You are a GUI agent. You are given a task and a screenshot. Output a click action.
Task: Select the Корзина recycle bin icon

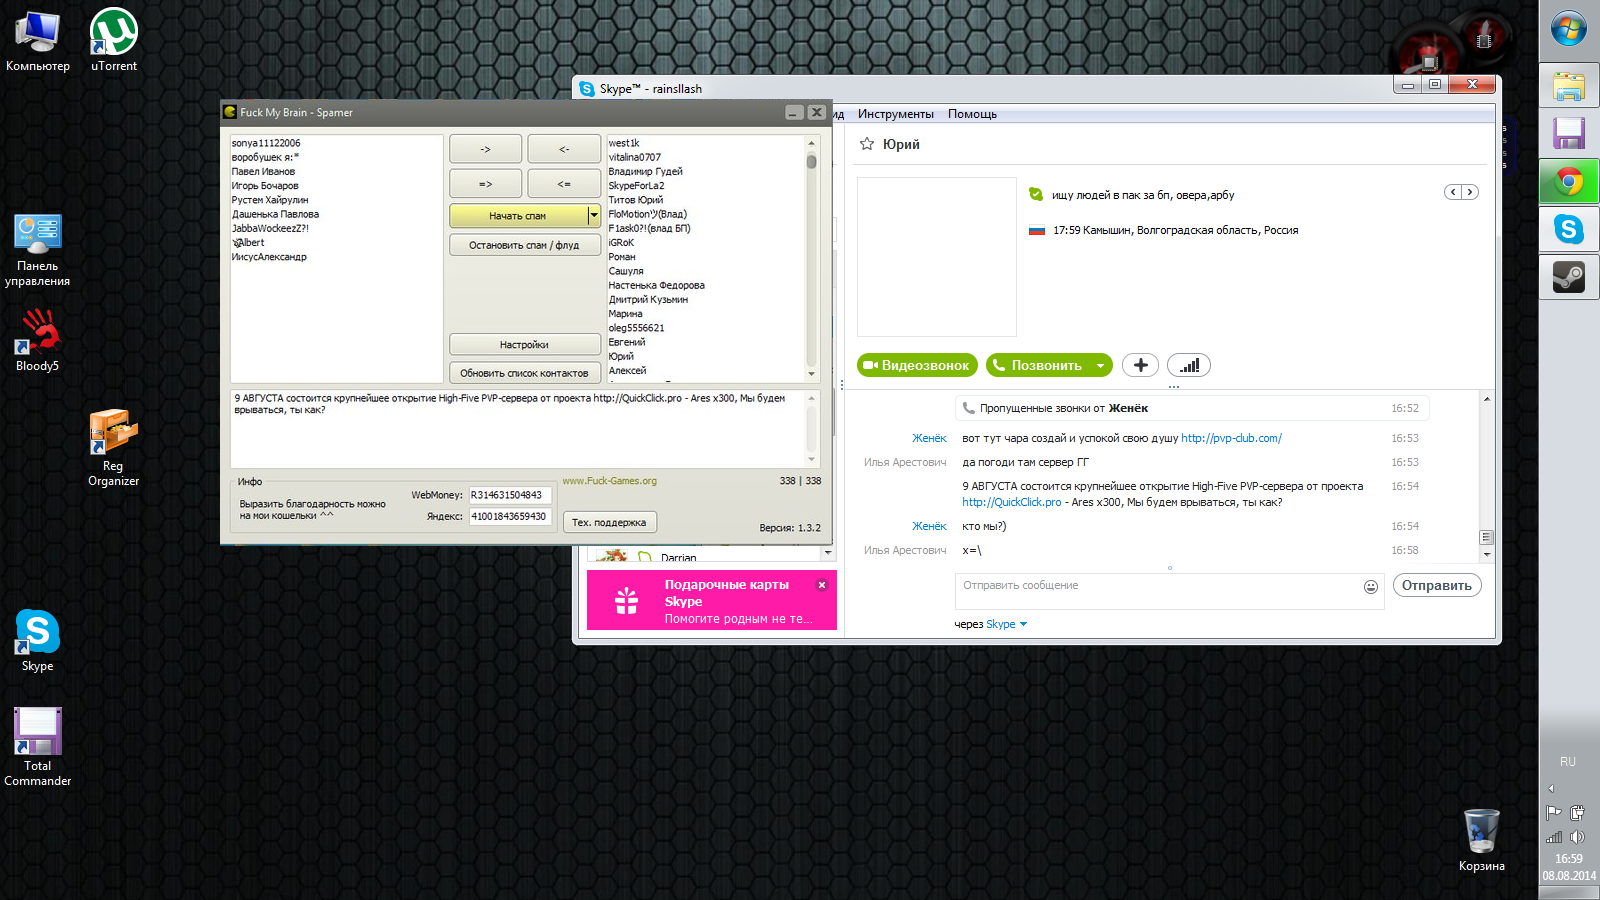(1481, 840)
